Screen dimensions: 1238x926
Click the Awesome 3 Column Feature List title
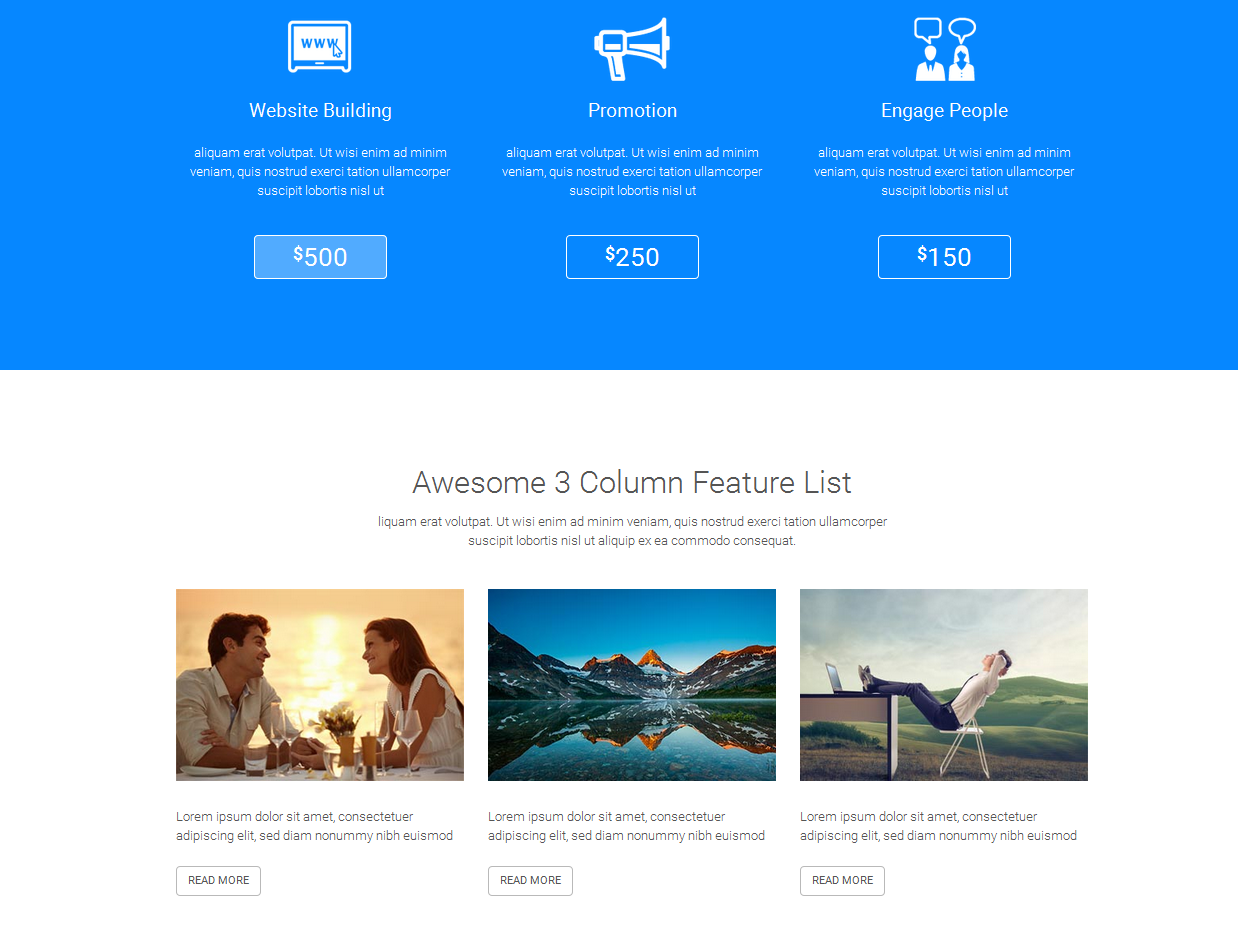click(632, 483)
